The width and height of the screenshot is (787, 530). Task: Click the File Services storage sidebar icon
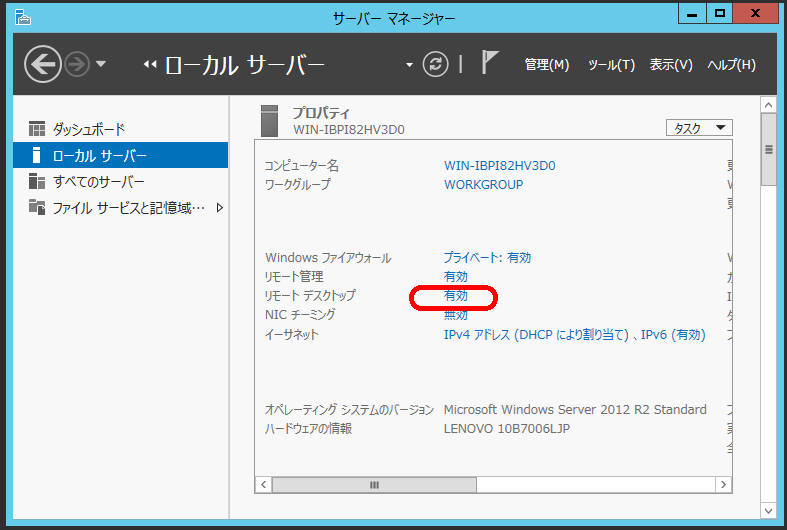click(x=37, y=207)
